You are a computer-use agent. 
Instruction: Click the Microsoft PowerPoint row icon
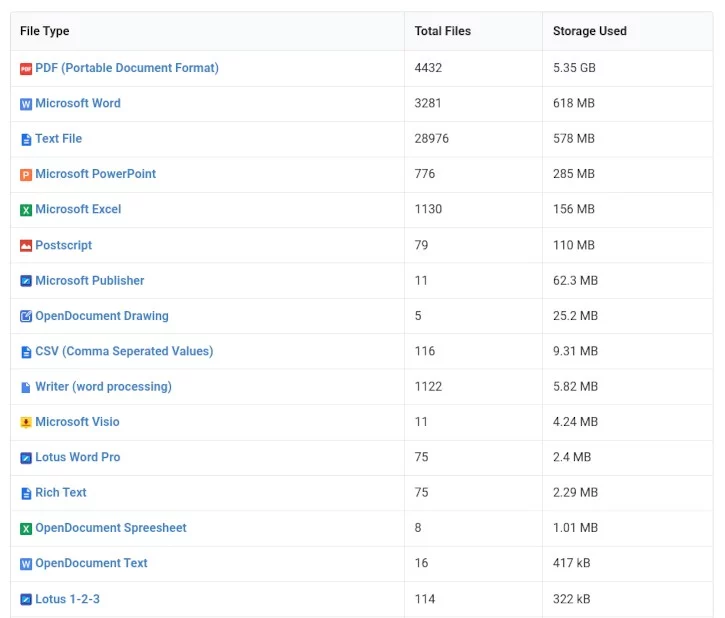click(x=26, y=175)
